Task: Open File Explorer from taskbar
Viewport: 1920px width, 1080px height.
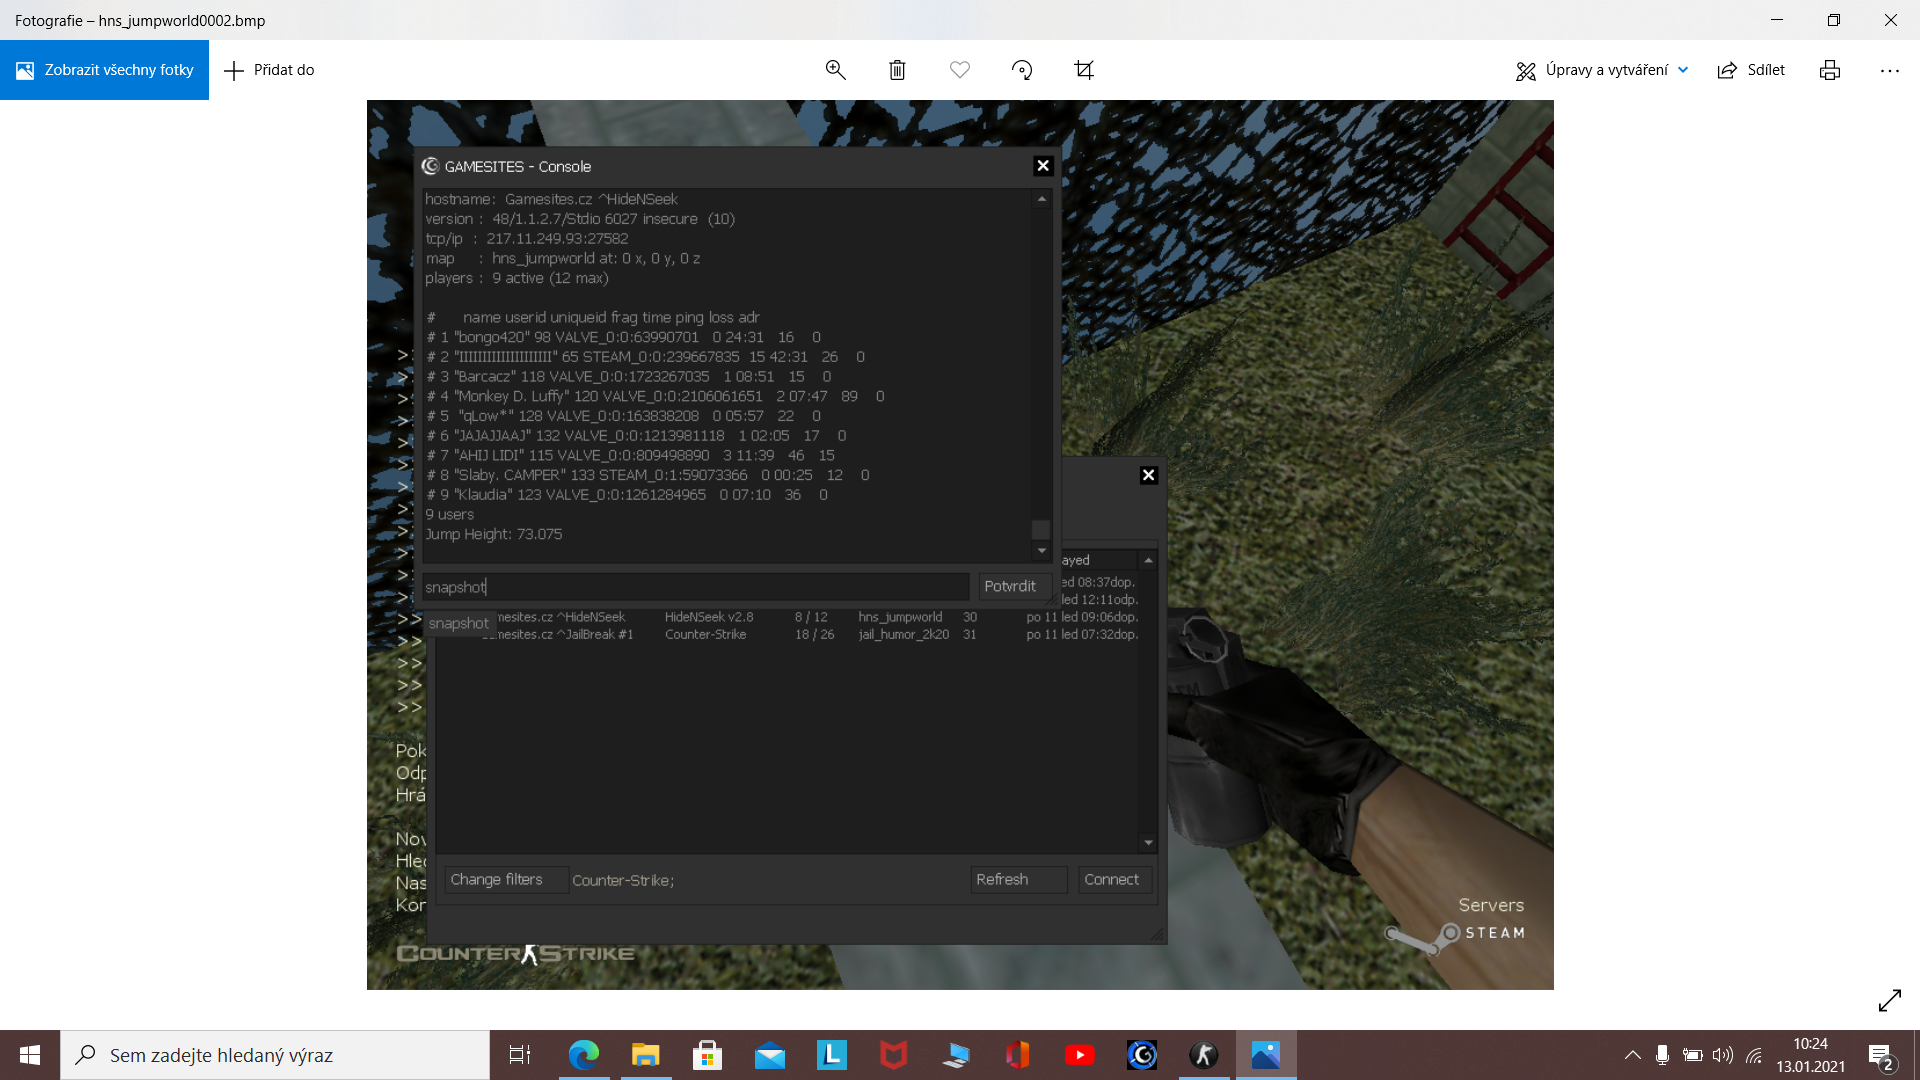Action: coord(645,1055)
